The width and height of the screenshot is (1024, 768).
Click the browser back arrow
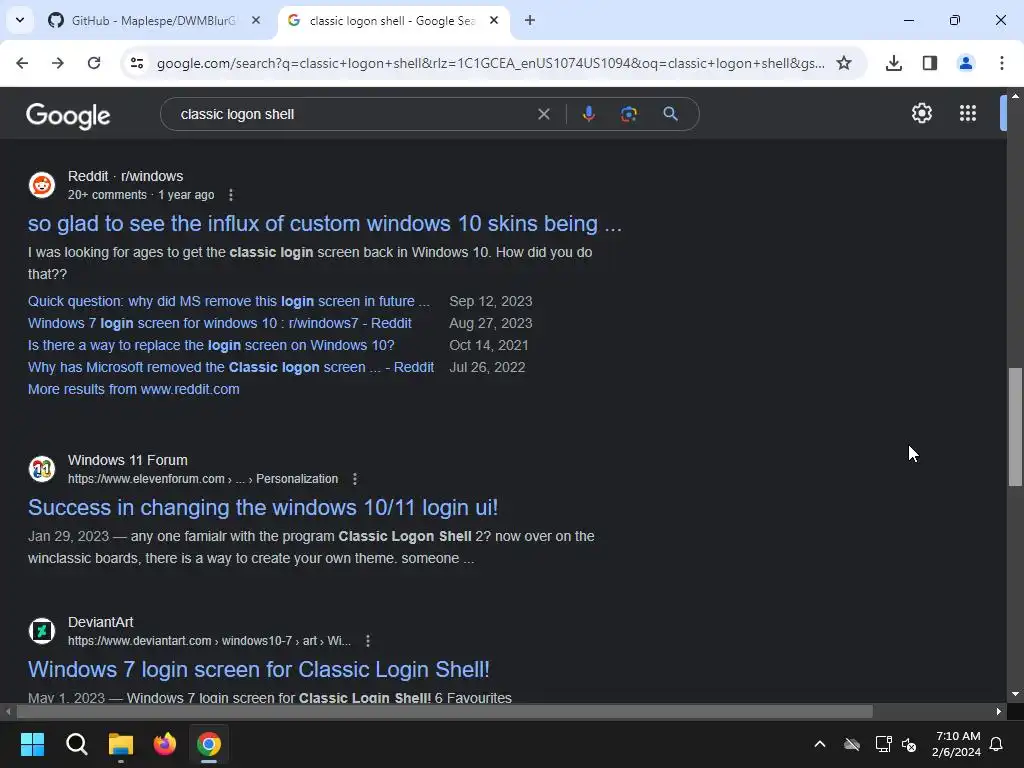pos(22,63)
